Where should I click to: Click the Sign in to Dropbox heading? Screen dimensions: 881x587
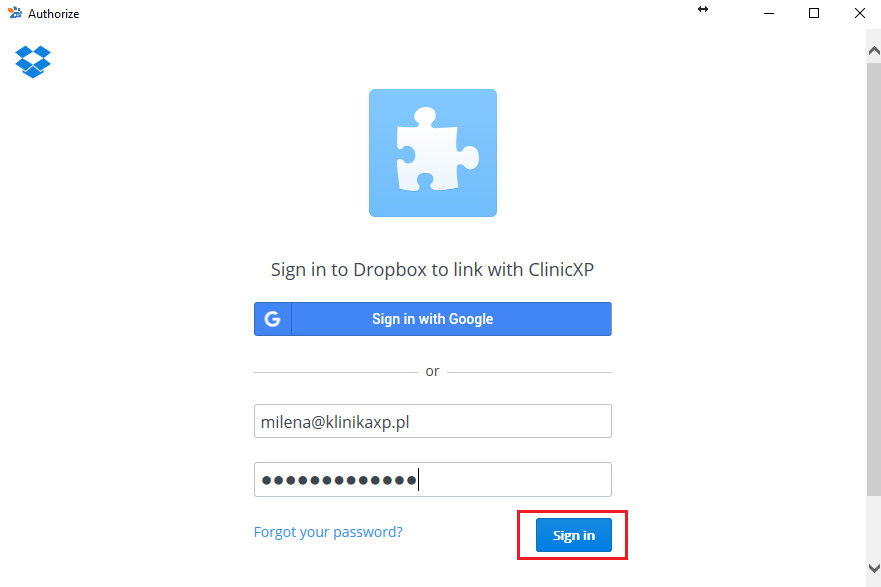432,270
